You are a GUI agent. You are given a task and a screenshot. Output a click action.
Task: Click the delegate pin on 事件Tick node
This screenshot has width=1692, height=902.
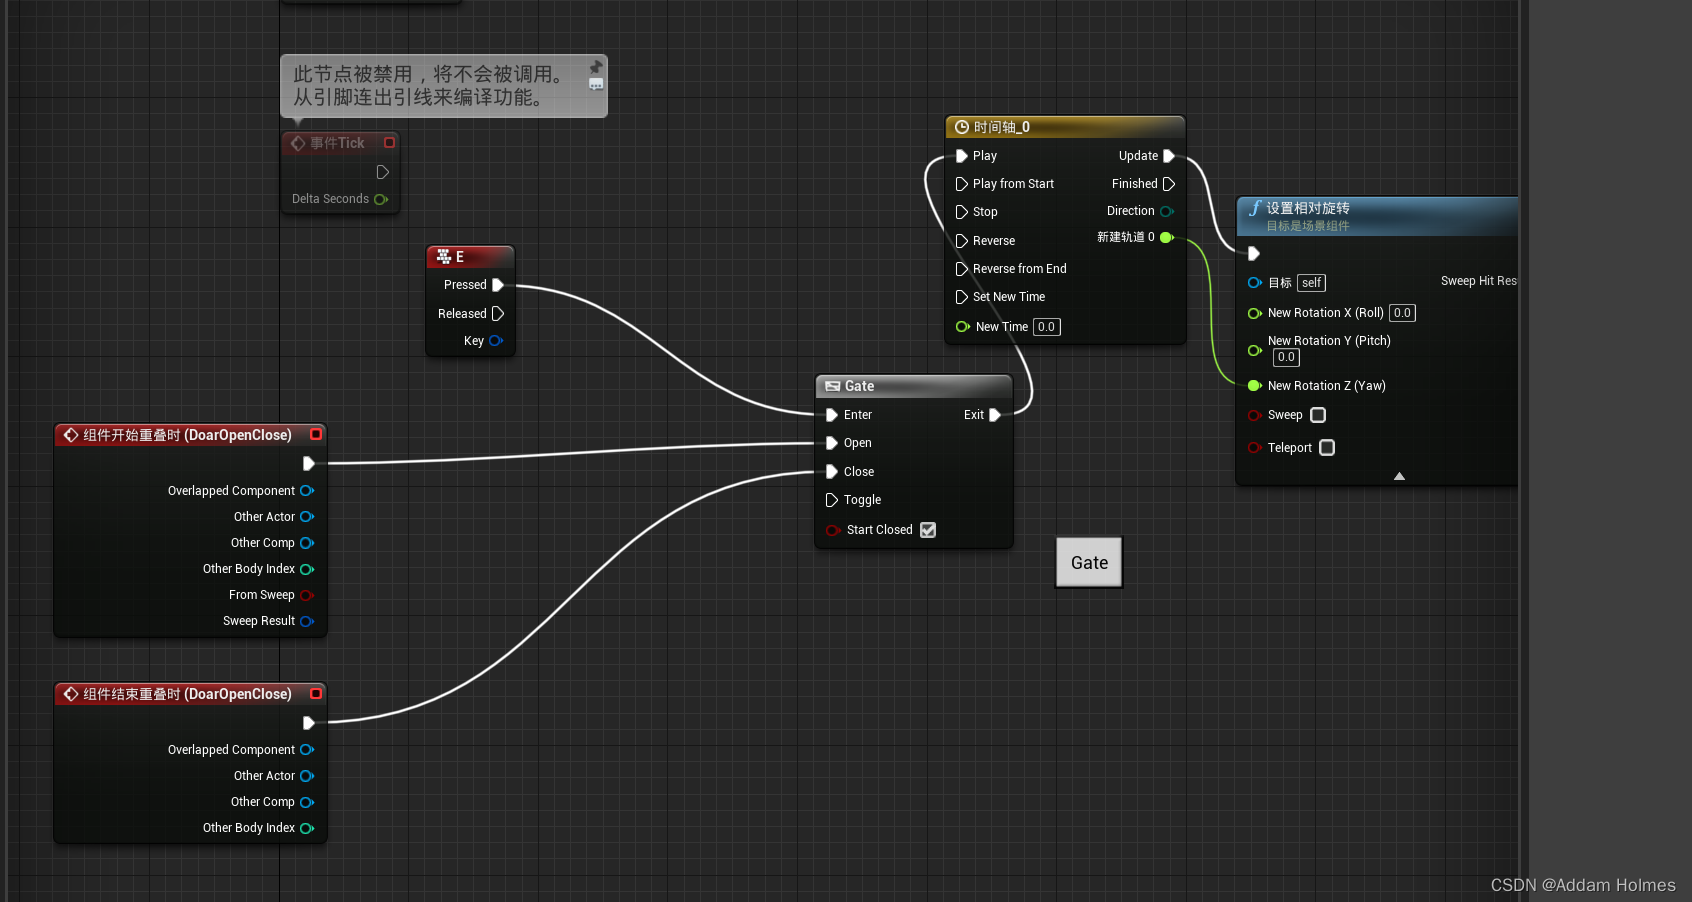390,143
